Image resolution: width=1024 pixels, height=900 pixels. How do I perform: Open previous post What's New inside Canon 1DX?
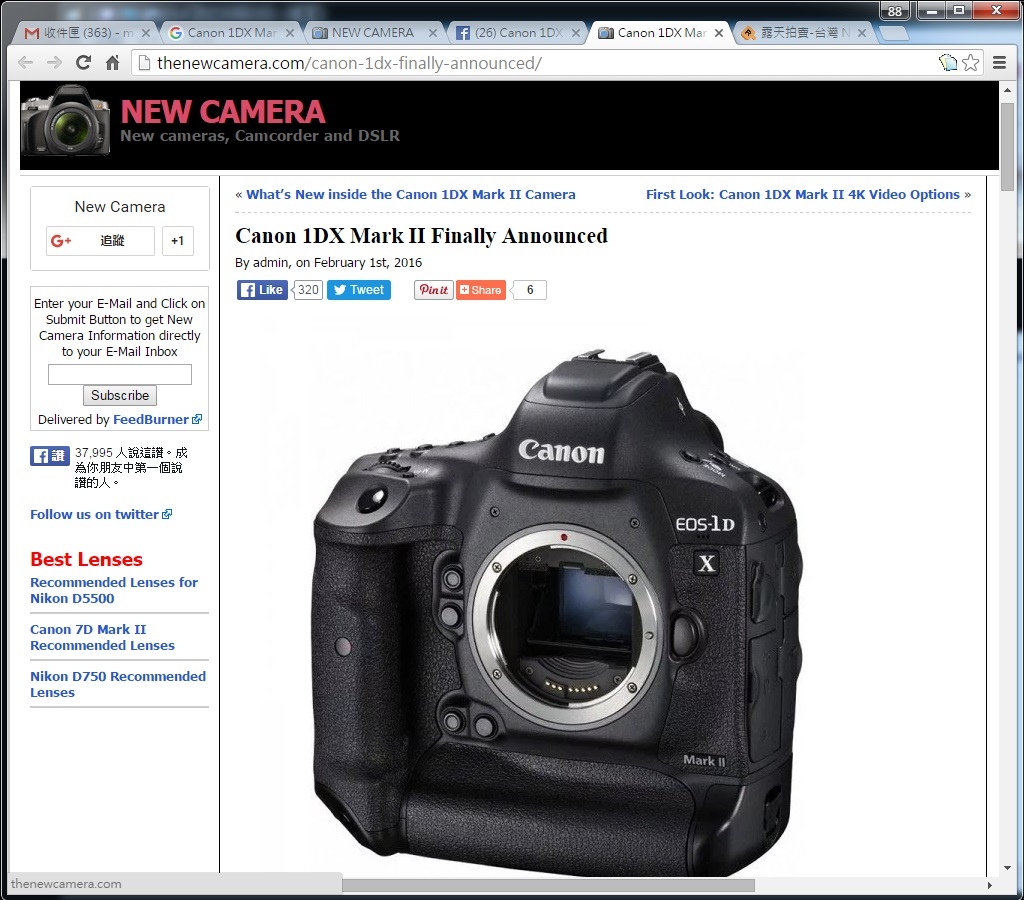[410, 194]
